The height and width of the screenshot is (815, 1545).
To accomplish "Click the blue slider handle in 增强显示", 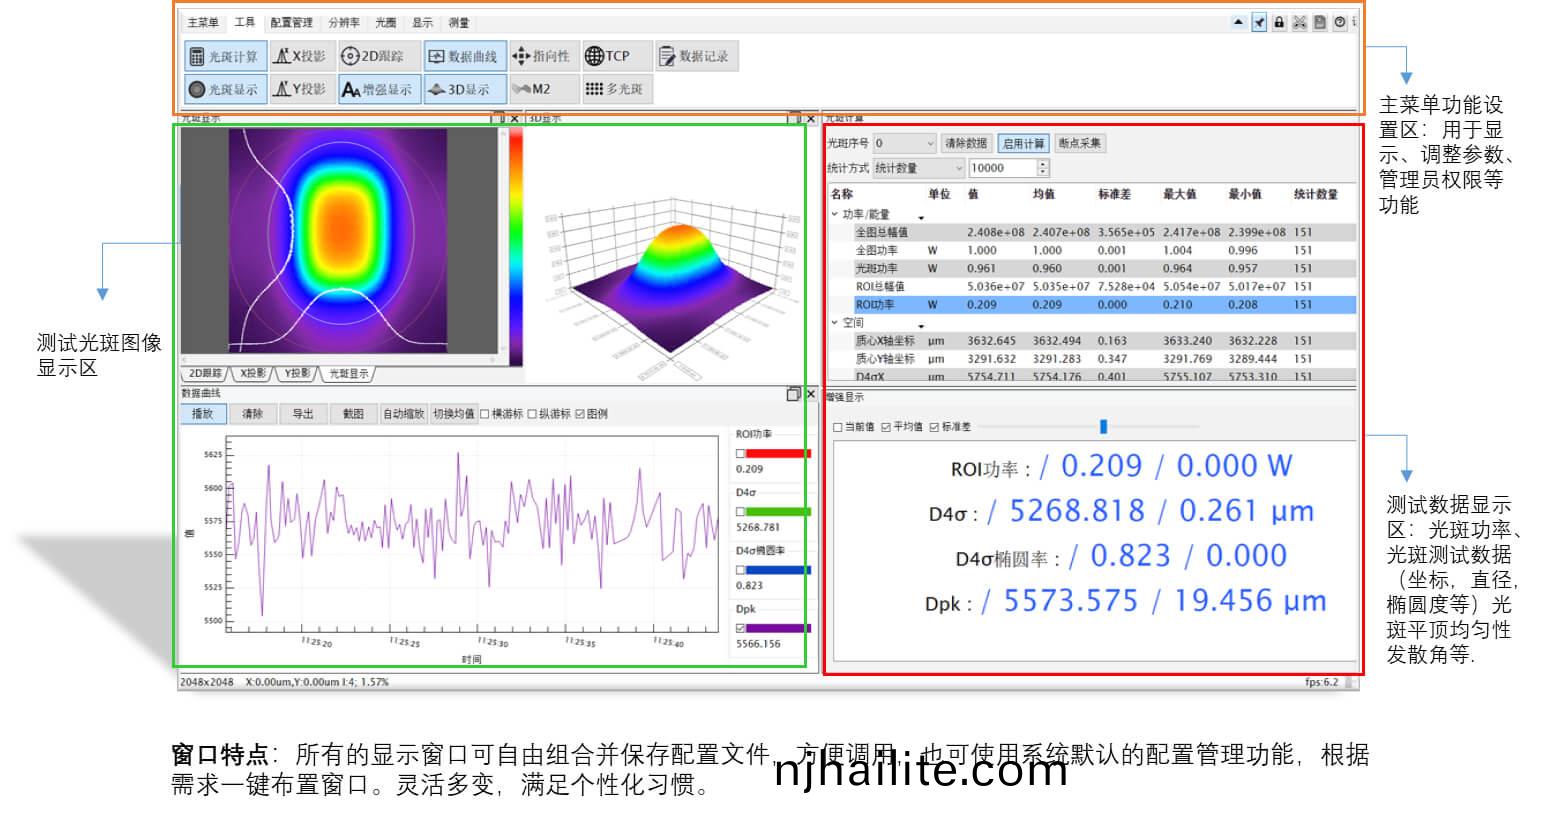I will (x=1103, y=427).
